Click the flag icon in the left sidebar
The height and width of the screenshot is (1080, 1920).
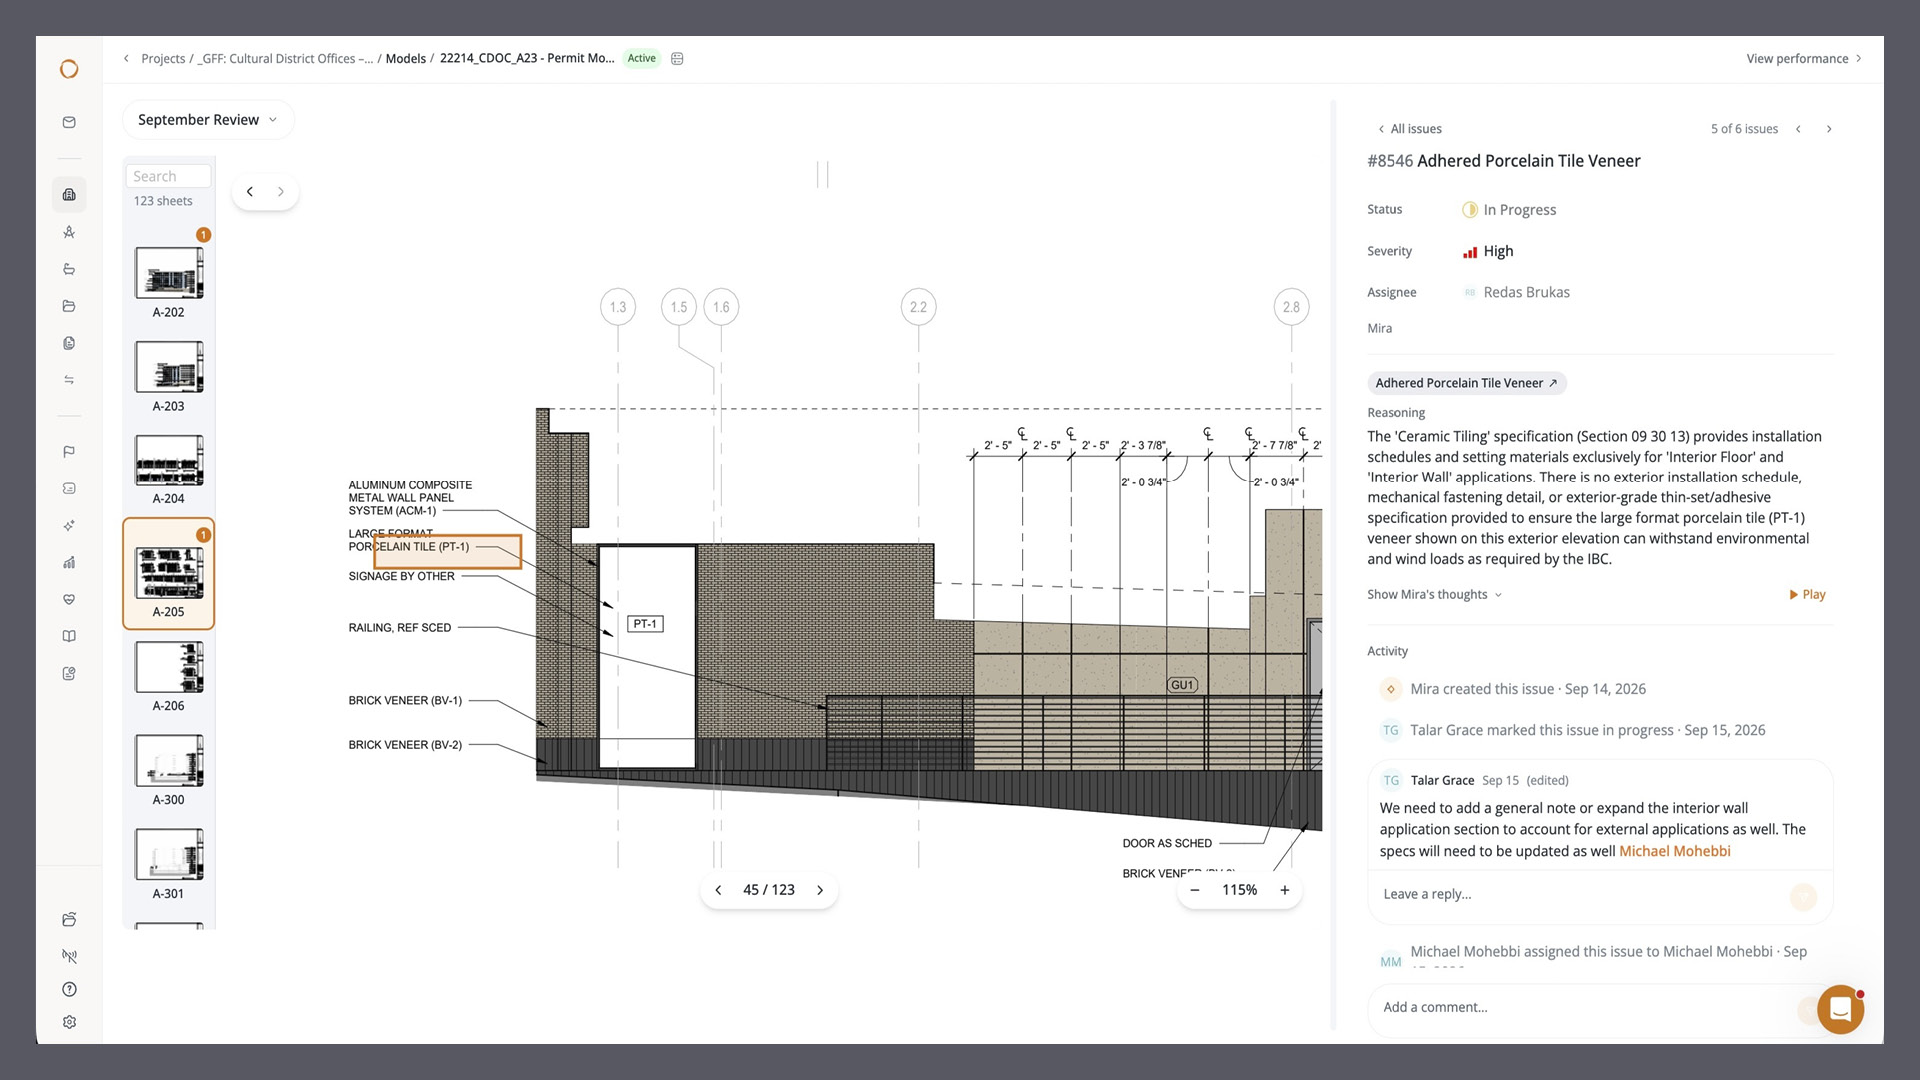(x=69, y=452)
